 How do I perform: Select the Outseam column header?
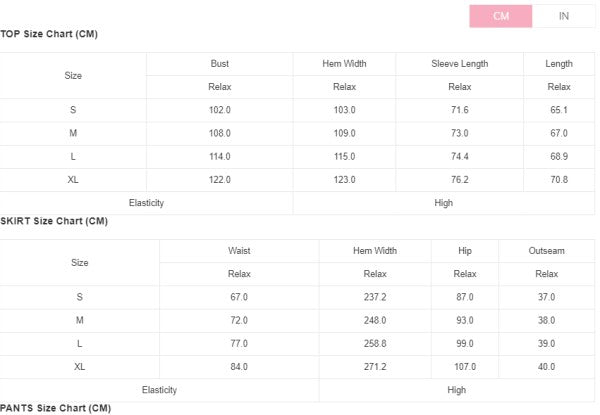(546, 251)
